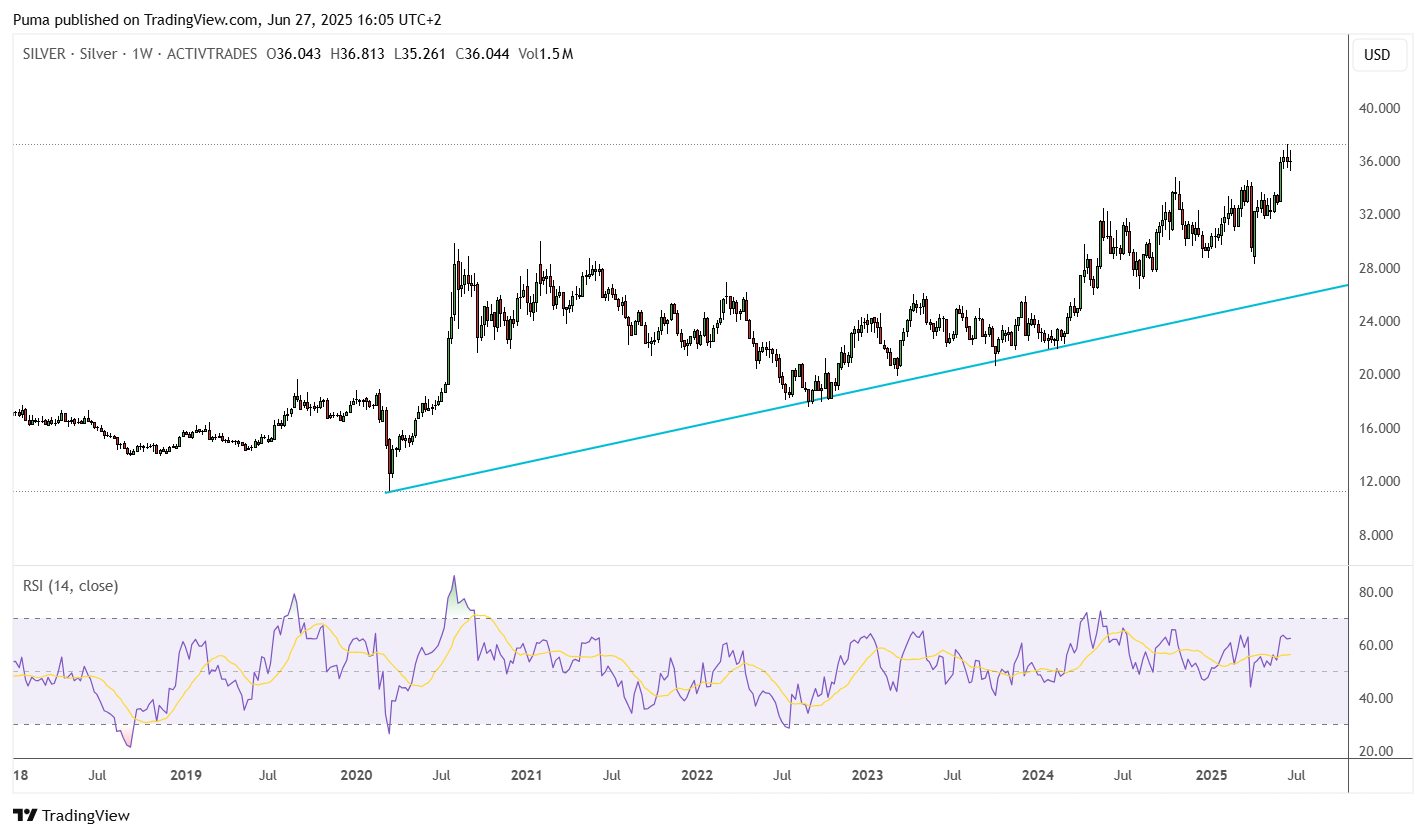Screen dimensions: 1426x837
Task: Click the 2025 label on time axis
Action: coord(1211,775)
